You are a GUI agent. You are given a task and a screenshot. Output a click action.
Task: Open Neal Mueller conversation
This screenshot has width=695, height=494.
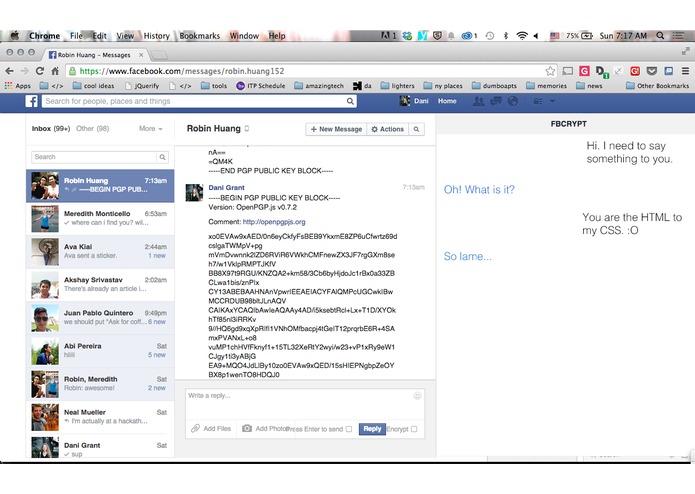point(100,417)
